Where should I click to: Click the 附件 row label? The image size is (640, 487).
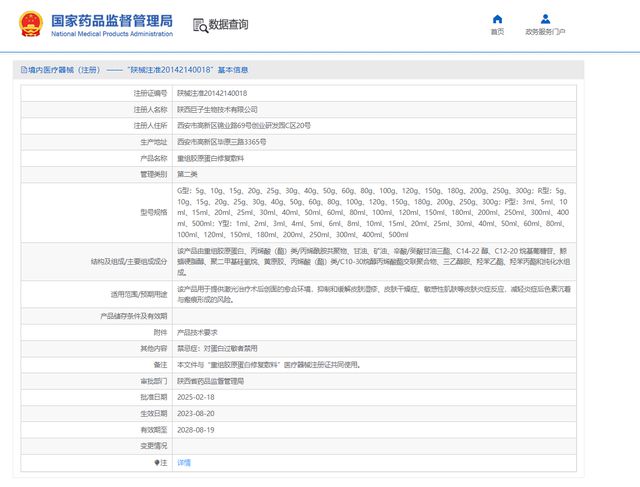click(160, 332)
